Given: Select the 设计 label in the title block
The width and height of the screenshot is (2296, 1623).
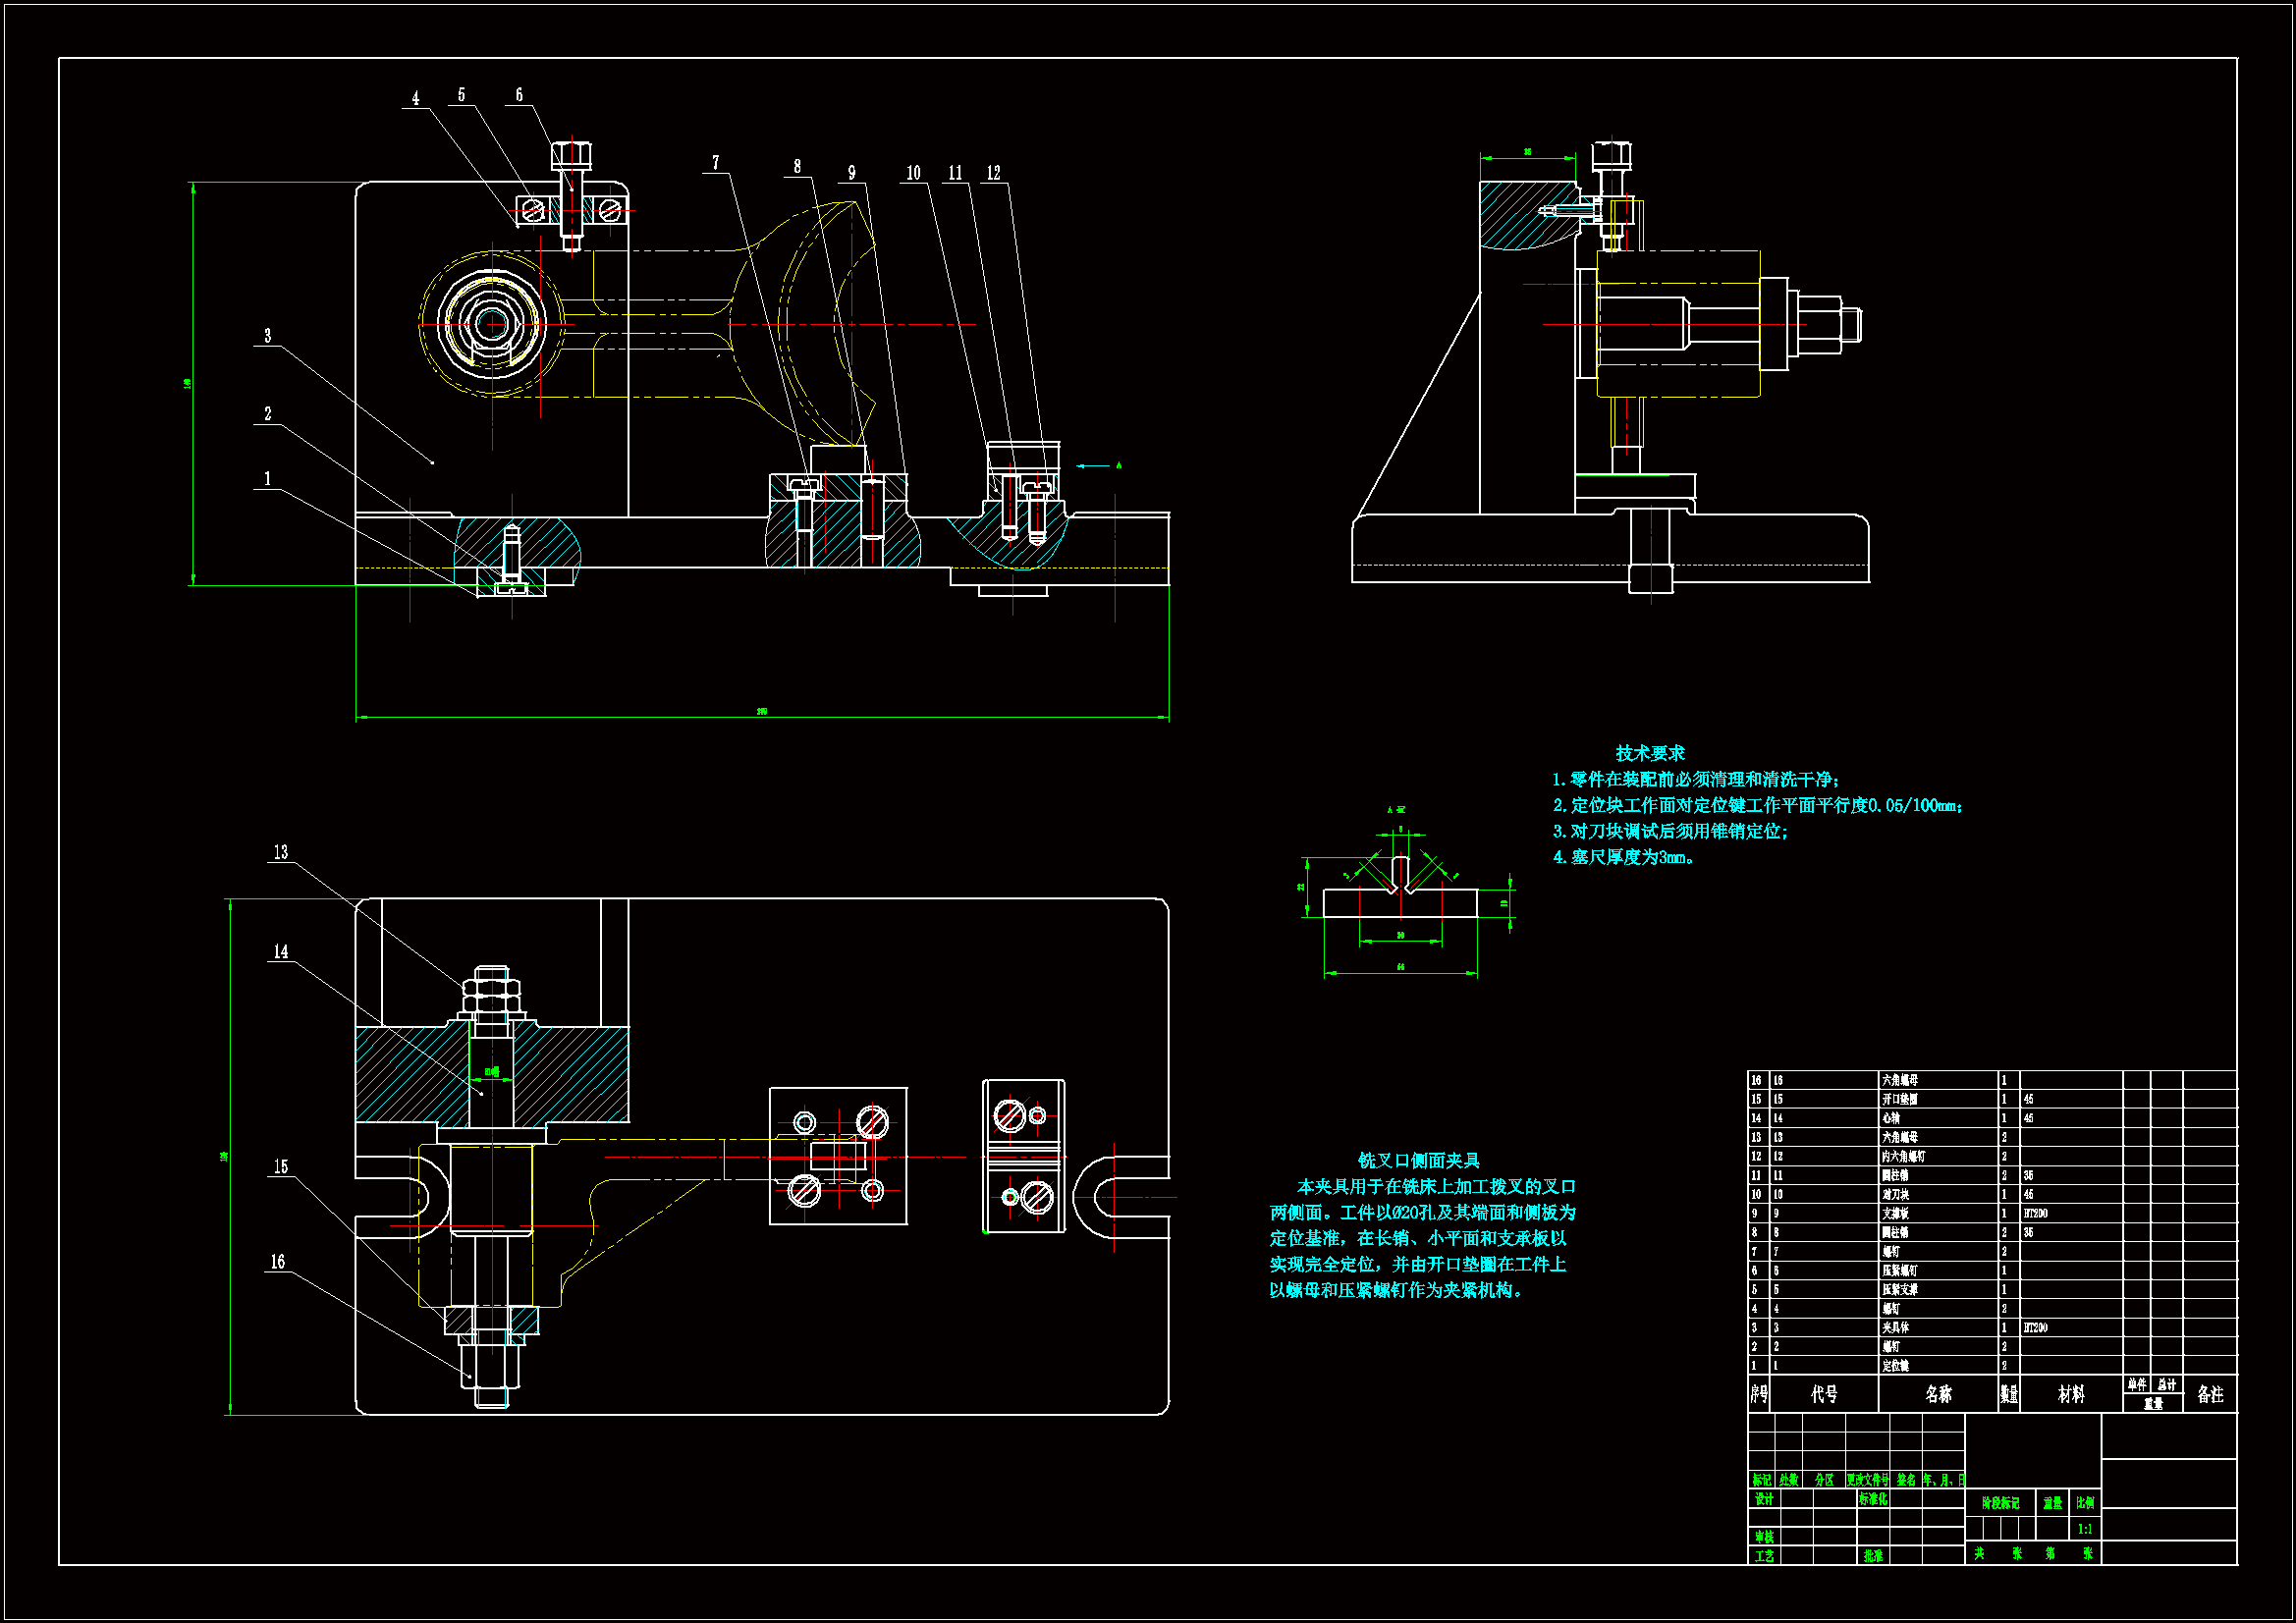Looking at the screenshot, I should 1763,1499.
